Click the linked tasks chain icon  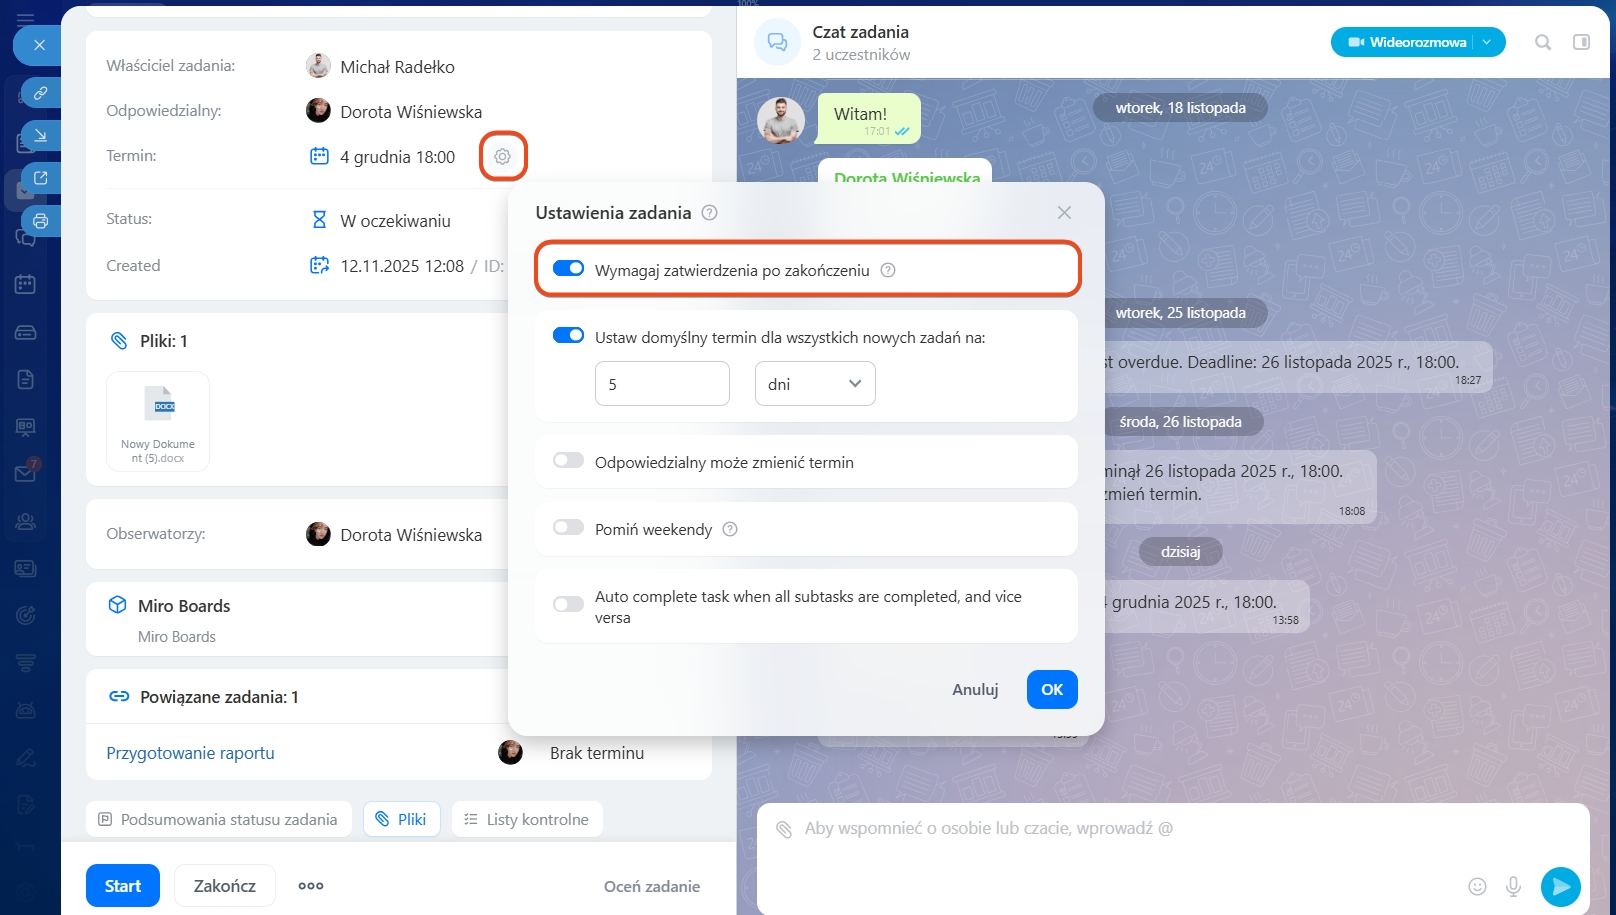click(119, 696)
